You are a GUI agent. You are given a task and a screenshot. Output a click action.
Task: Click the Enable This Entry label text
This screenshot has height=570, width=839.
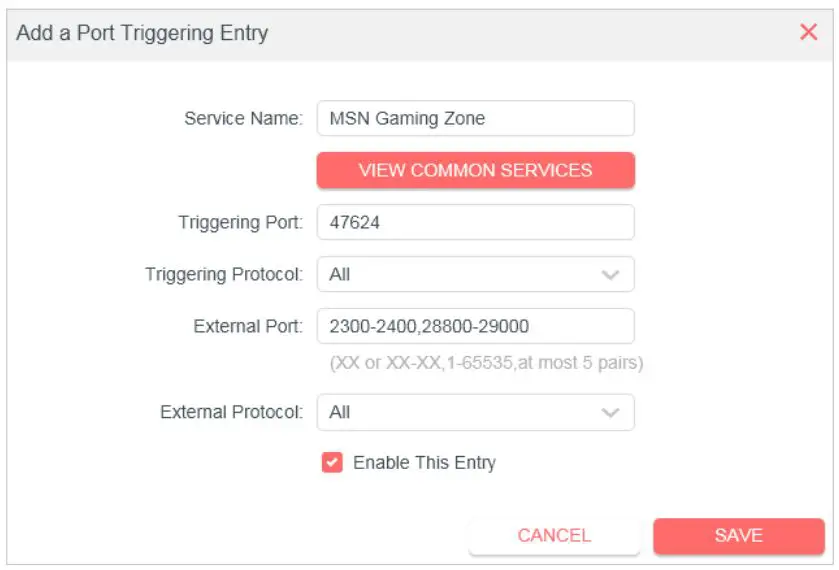point(424,462)
